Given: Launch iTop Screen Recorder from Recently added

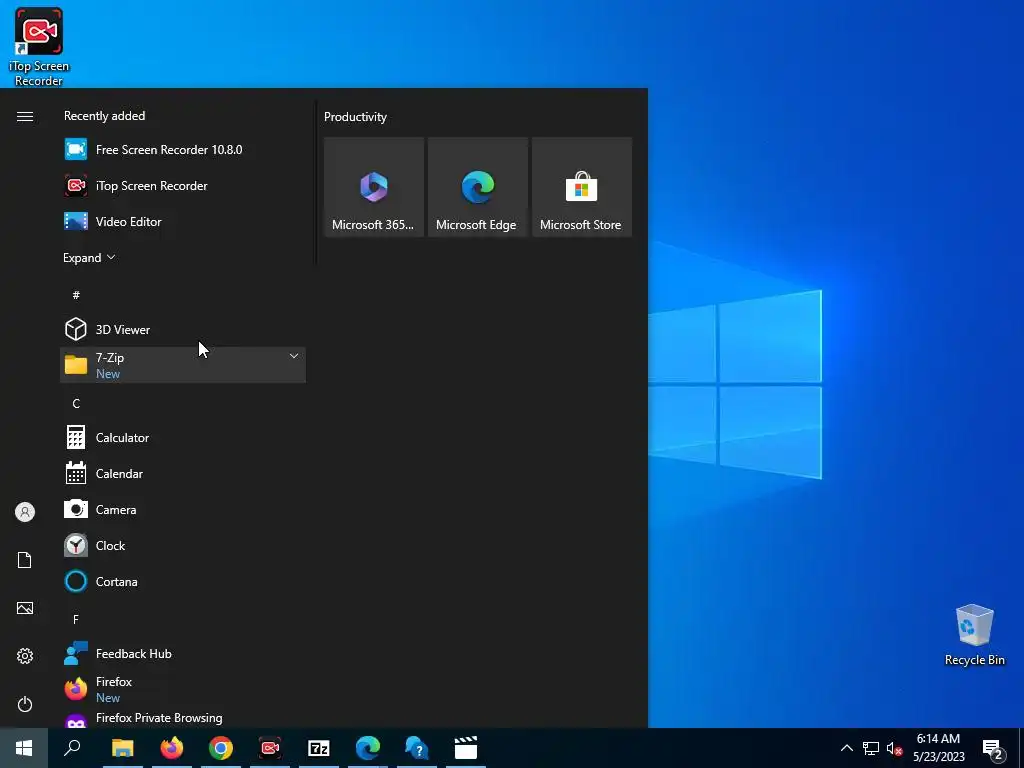Looking at the screenshot, I should (183, 185).
